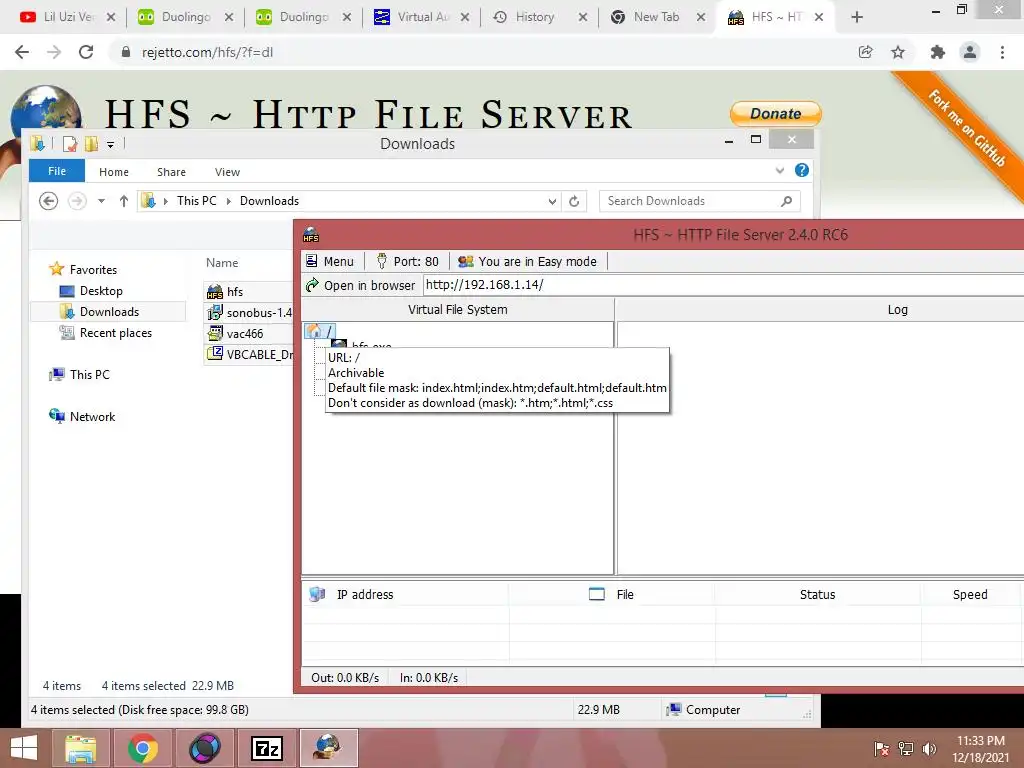Click the explorer Back arrow
The width and height of the screenshot is (1024, 768).
tap(48, 201)
